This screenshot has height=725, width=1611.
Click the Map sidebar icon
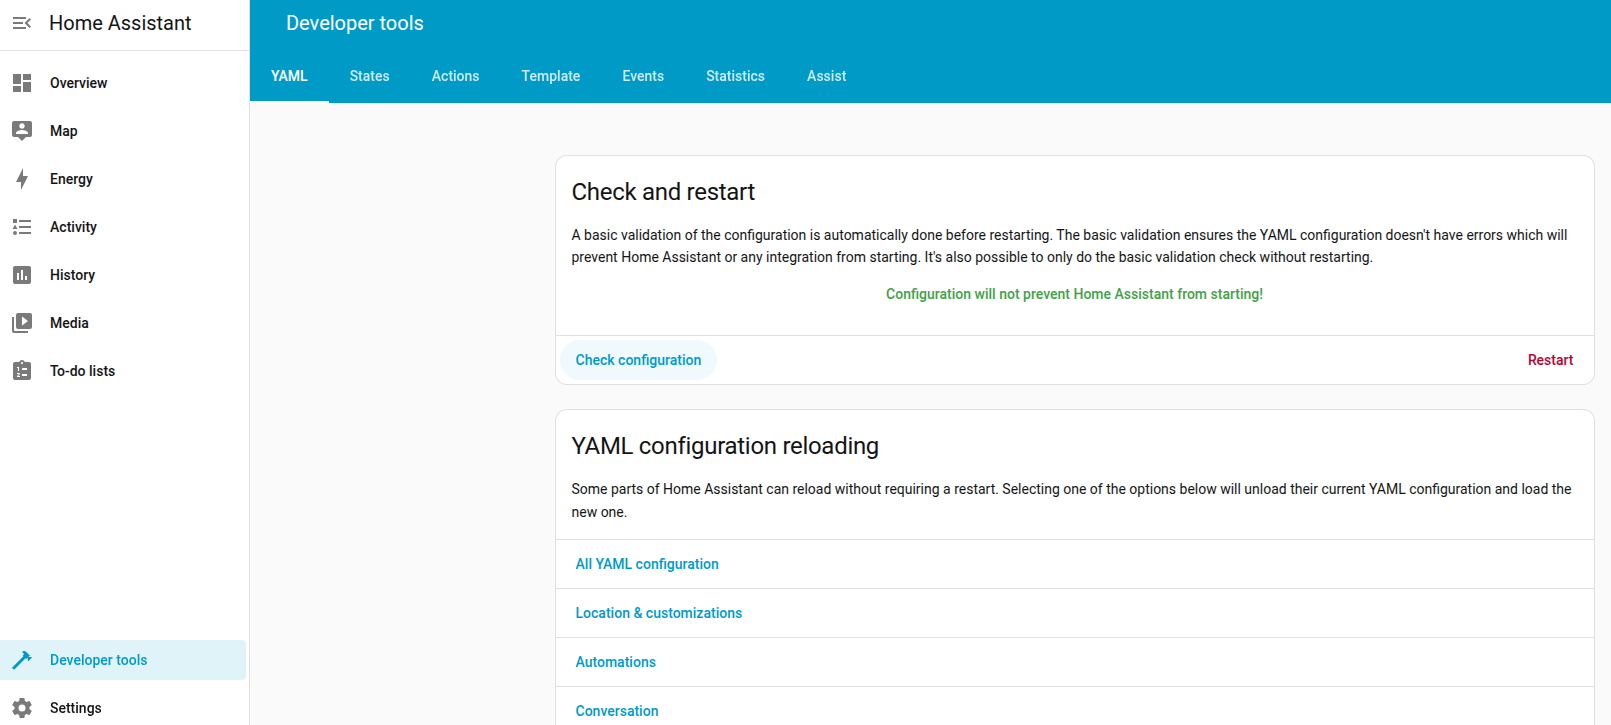22,131
